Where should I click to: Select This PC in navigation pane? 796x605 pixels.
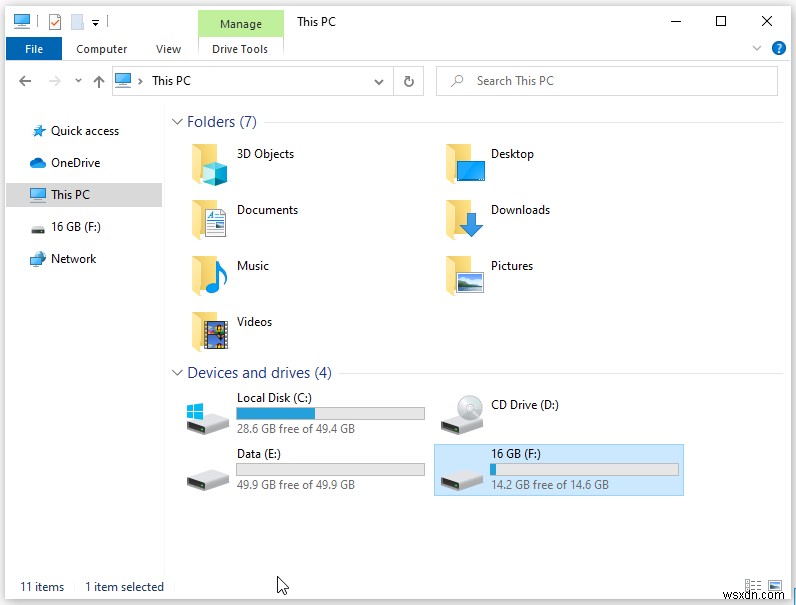click(84, 195)
